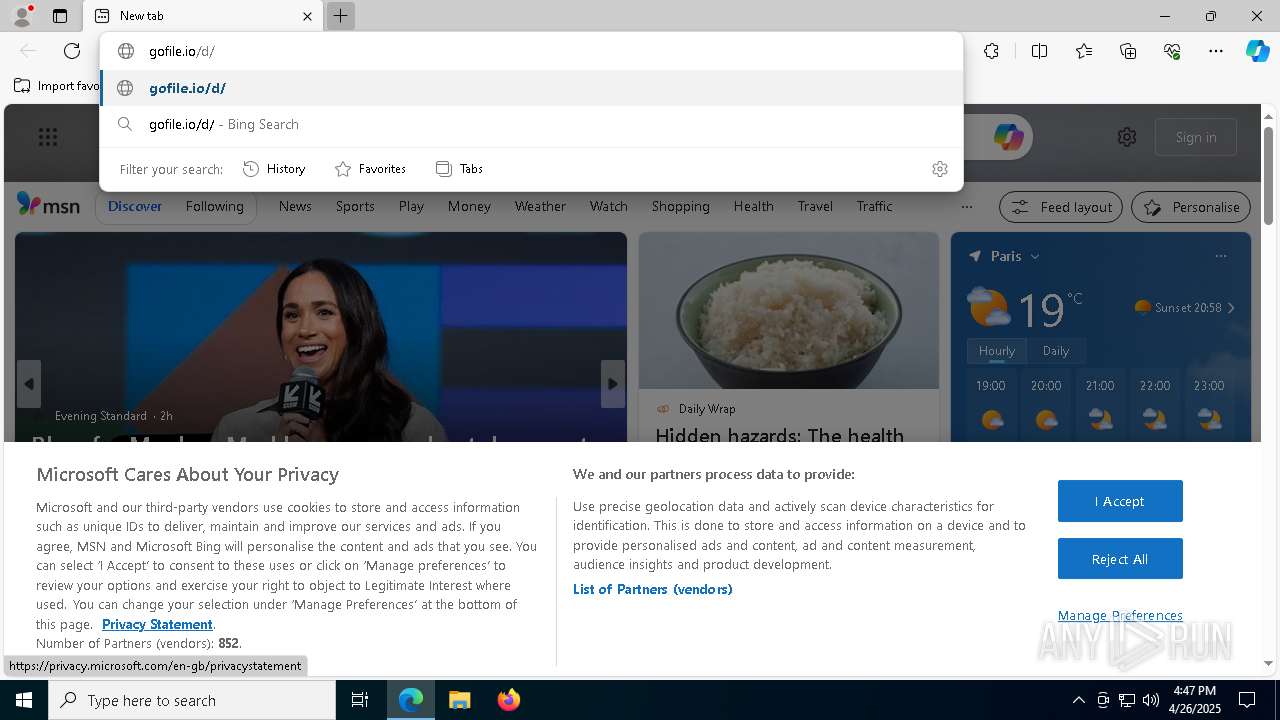Image resolution: width=1280 pixels, height=720 pixels.
Task: Open the Weather category
Action: pos(540,206)
